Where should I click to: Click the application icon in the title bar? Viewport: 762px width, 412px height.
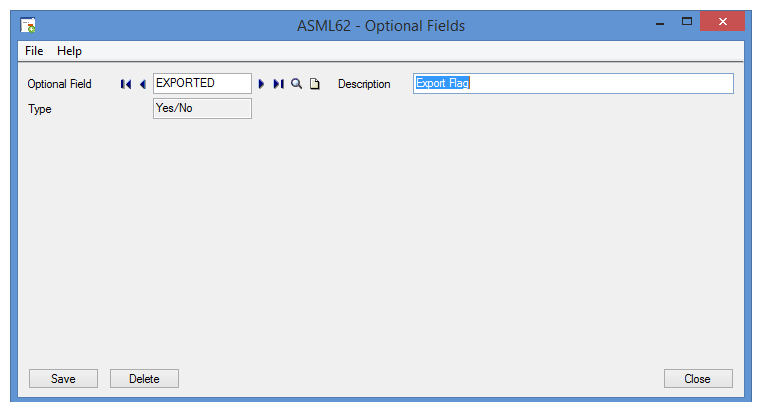click(x=28, y=24)
